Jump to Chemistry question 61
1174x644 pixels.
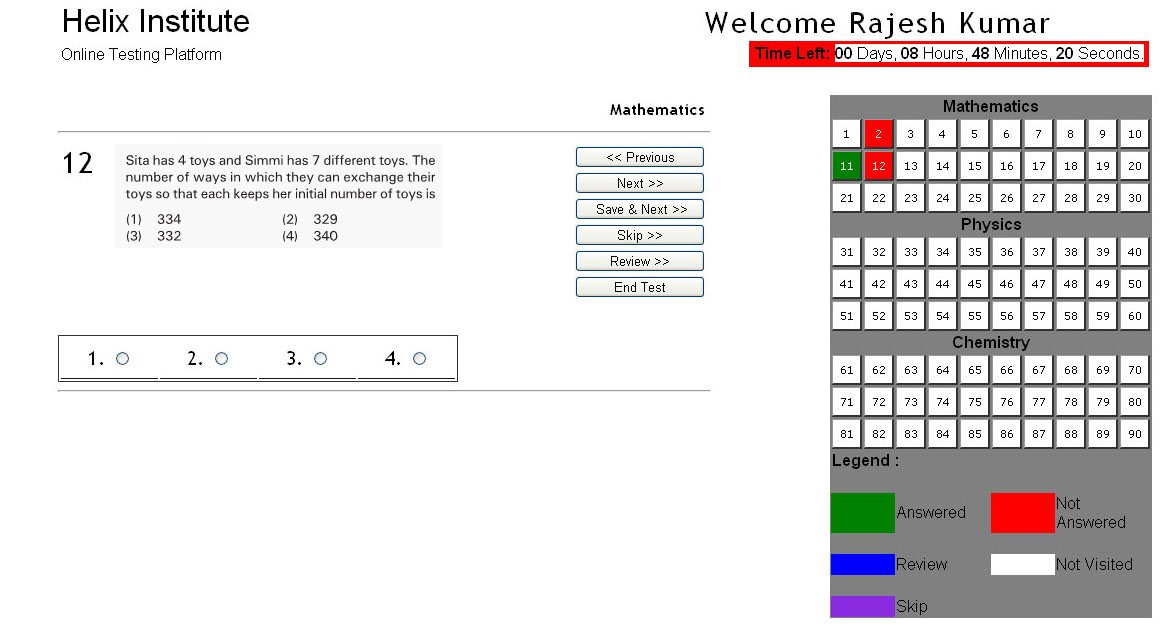[x=846, y=370]
